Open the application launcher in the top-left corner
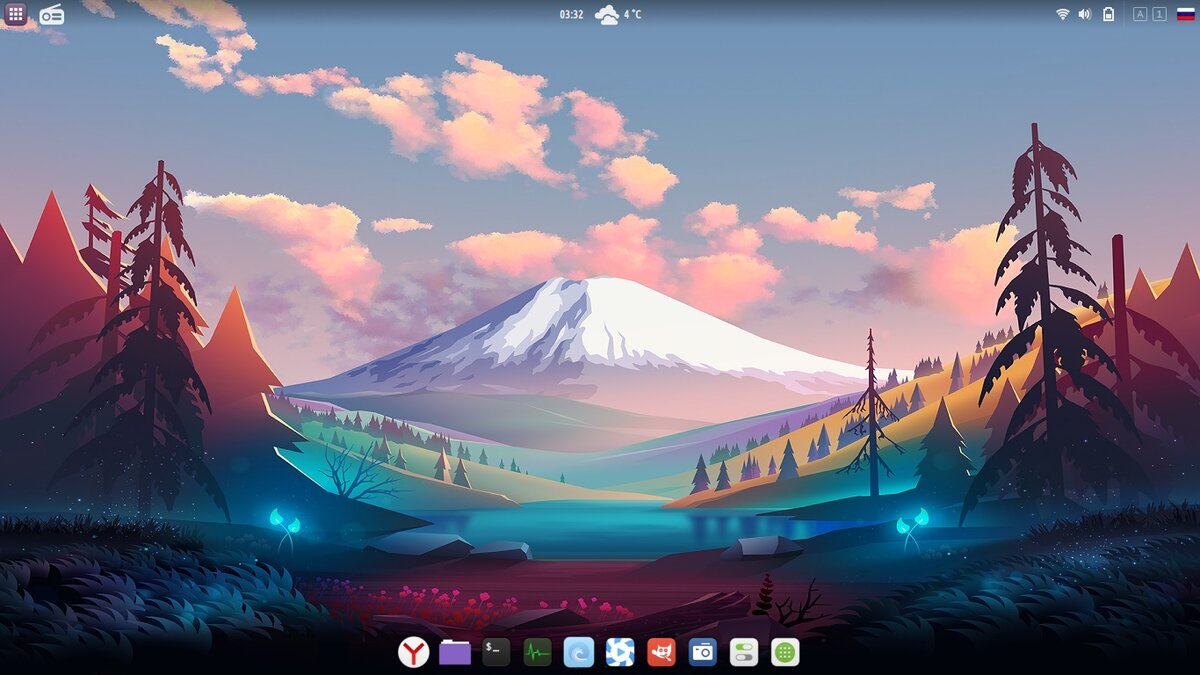Viewport: 1200px width, 675px height. coord(14,15)
